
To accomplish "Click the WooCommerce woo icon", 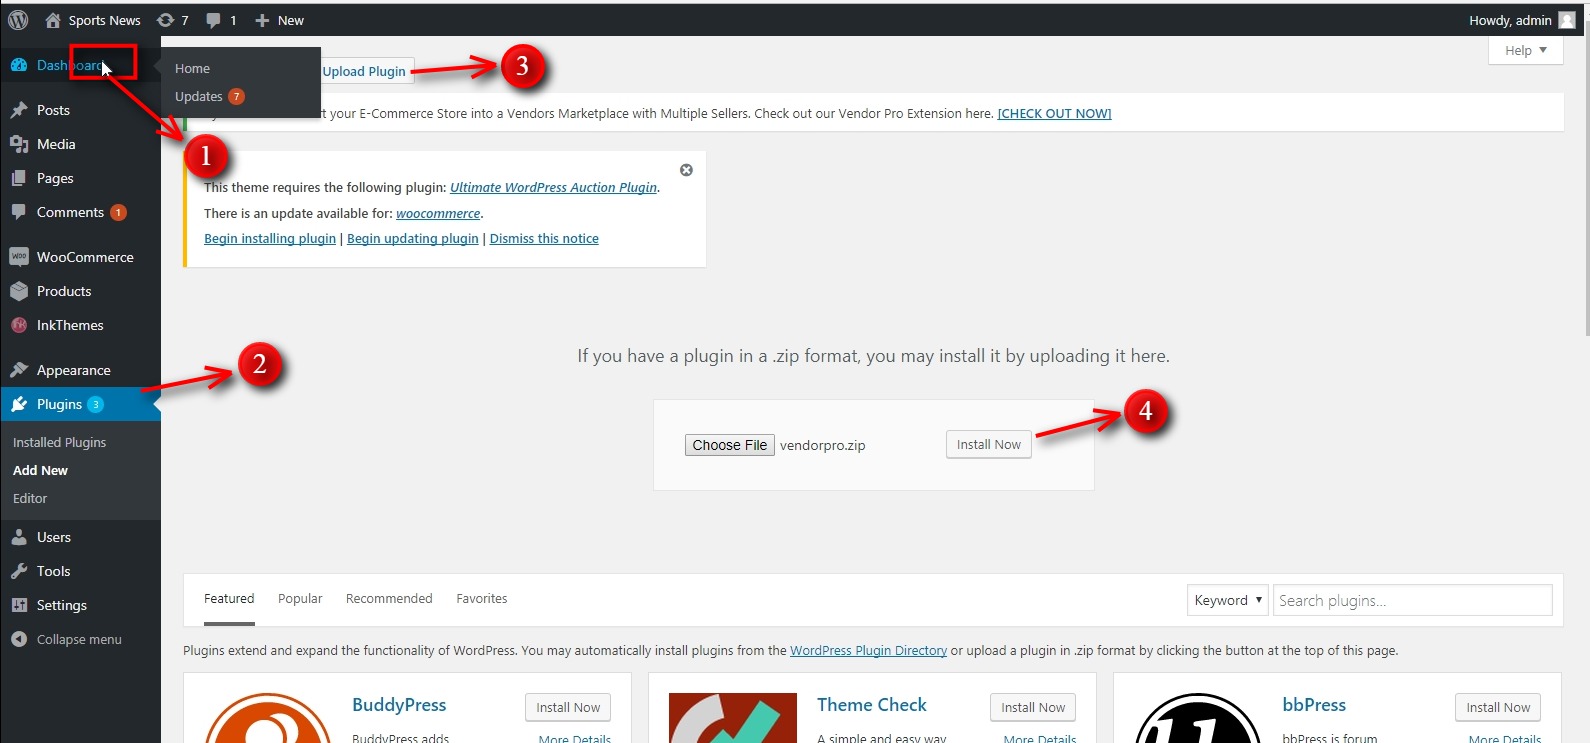I will click(x=18, y=257).
